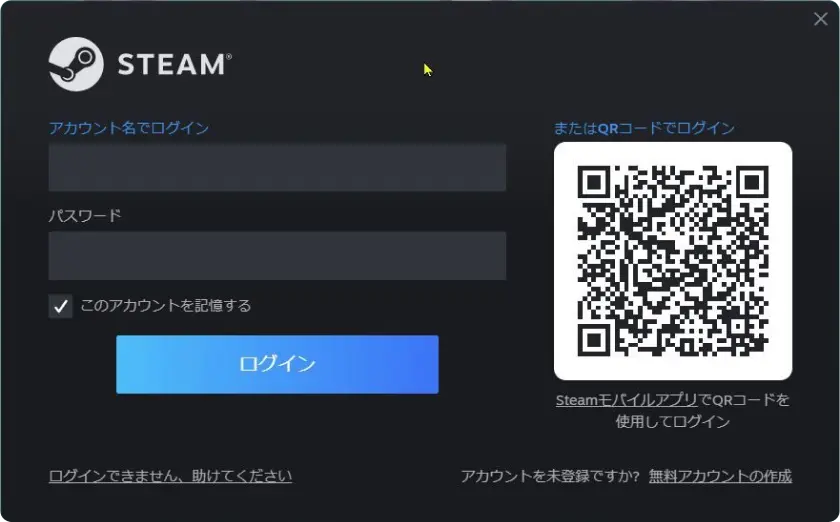The image size is (840, 522).
Task: Open the Steamモバイルアプリ link
Action: point(626,400)
